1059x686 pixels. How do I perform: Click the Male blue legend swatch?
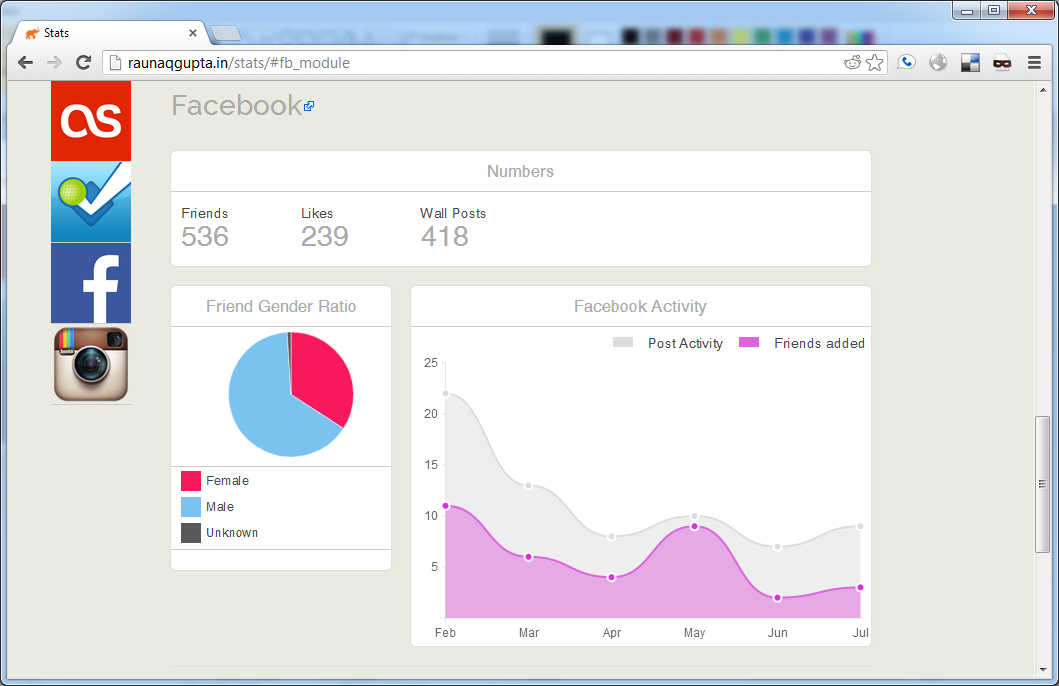[x=190, y=507]
